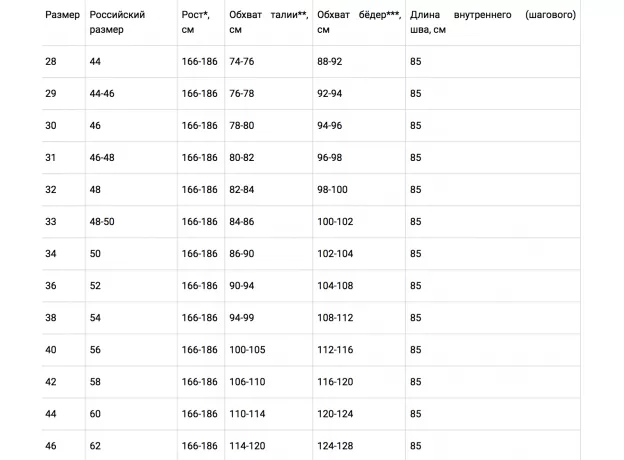This screenshot has width=624, height=460.
Task: Select the hip value 88-92 cell
Action: point(330,62)
